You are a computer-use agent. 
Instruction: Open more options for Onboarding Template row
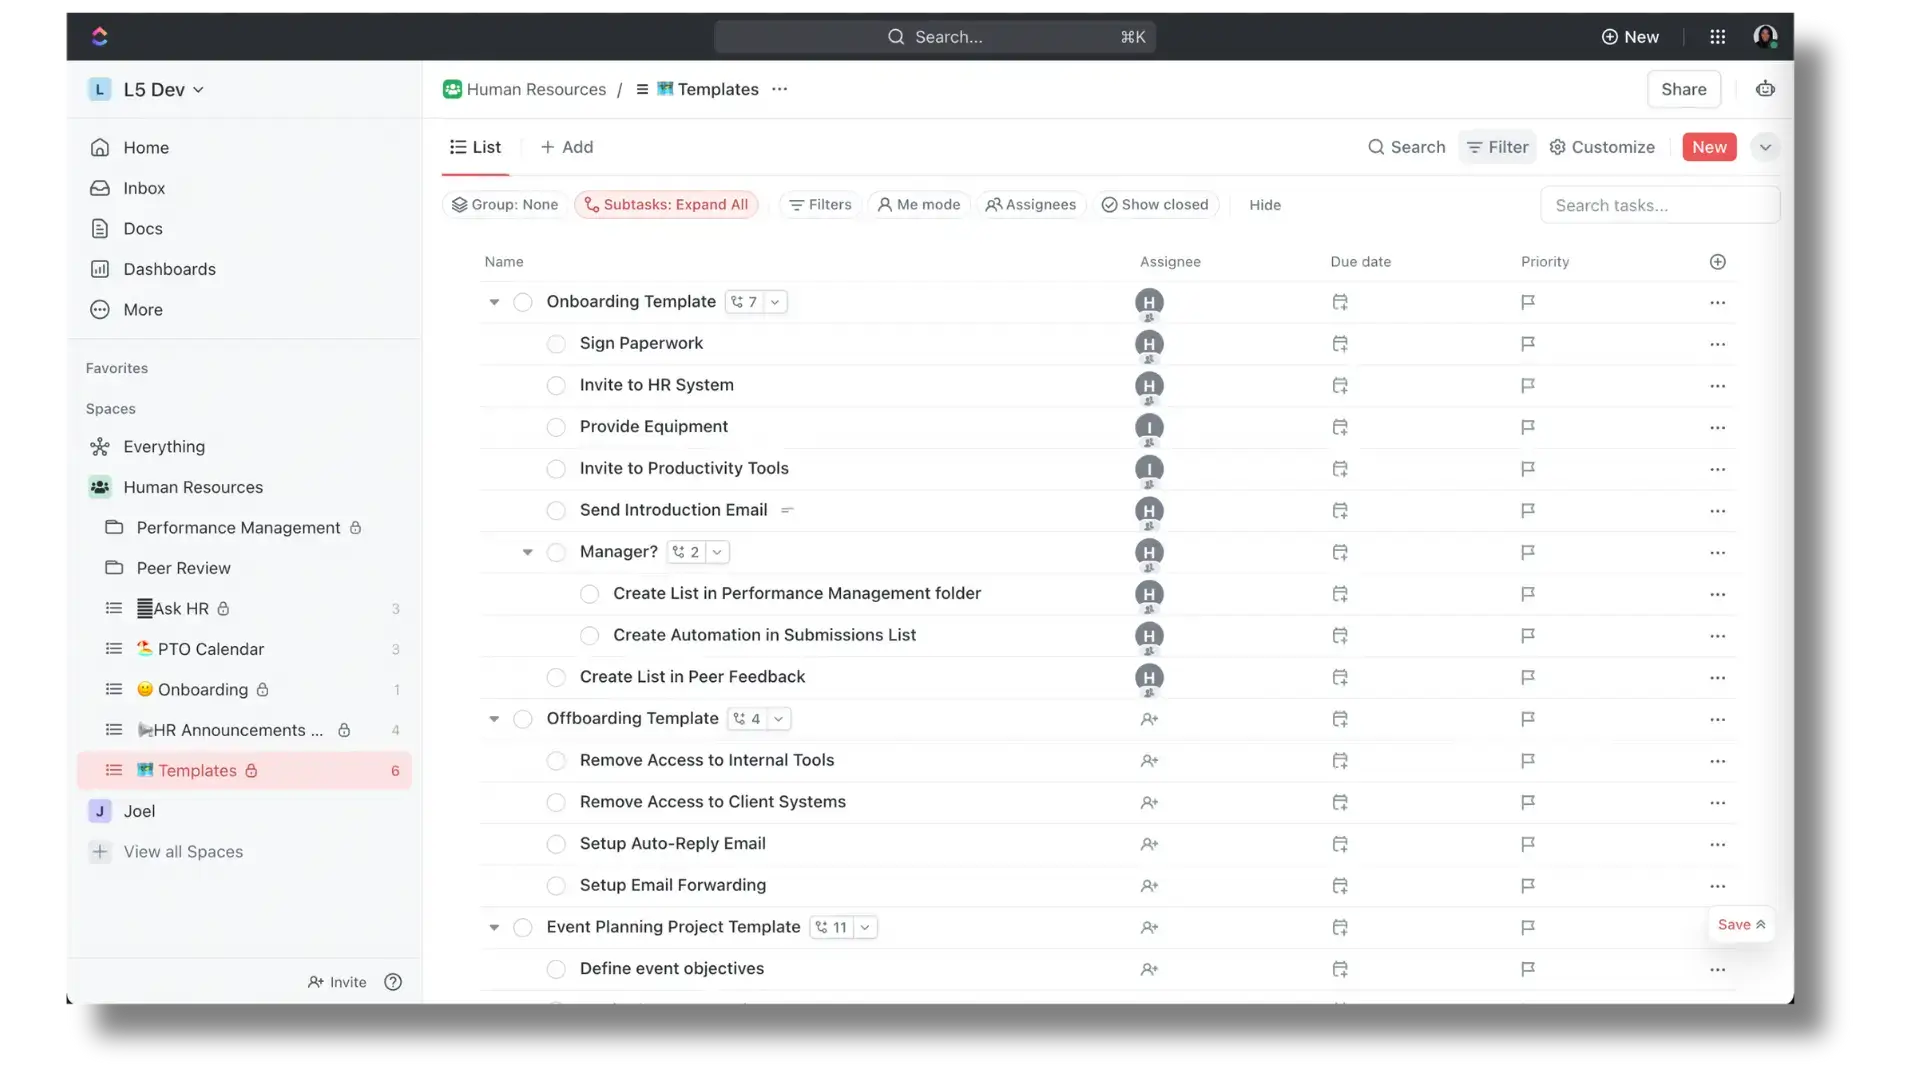tap(1717, 303)
